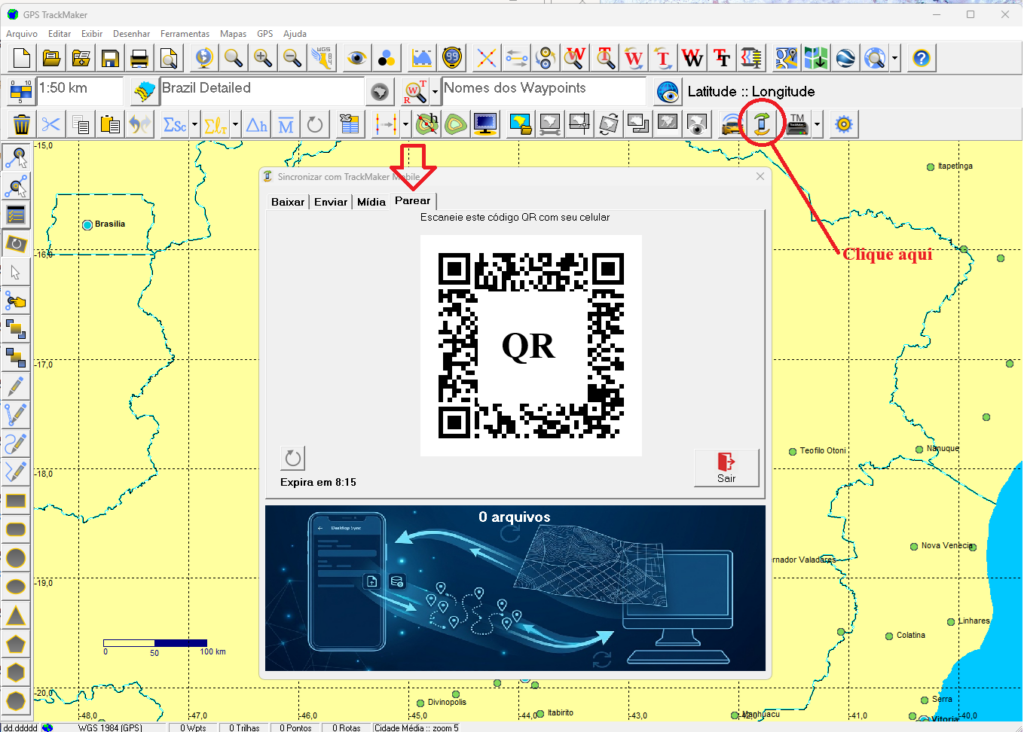The height and width of the screenshot is (732, 1024).
Task: Click the QR code image
Action: (x=530, y=345)
